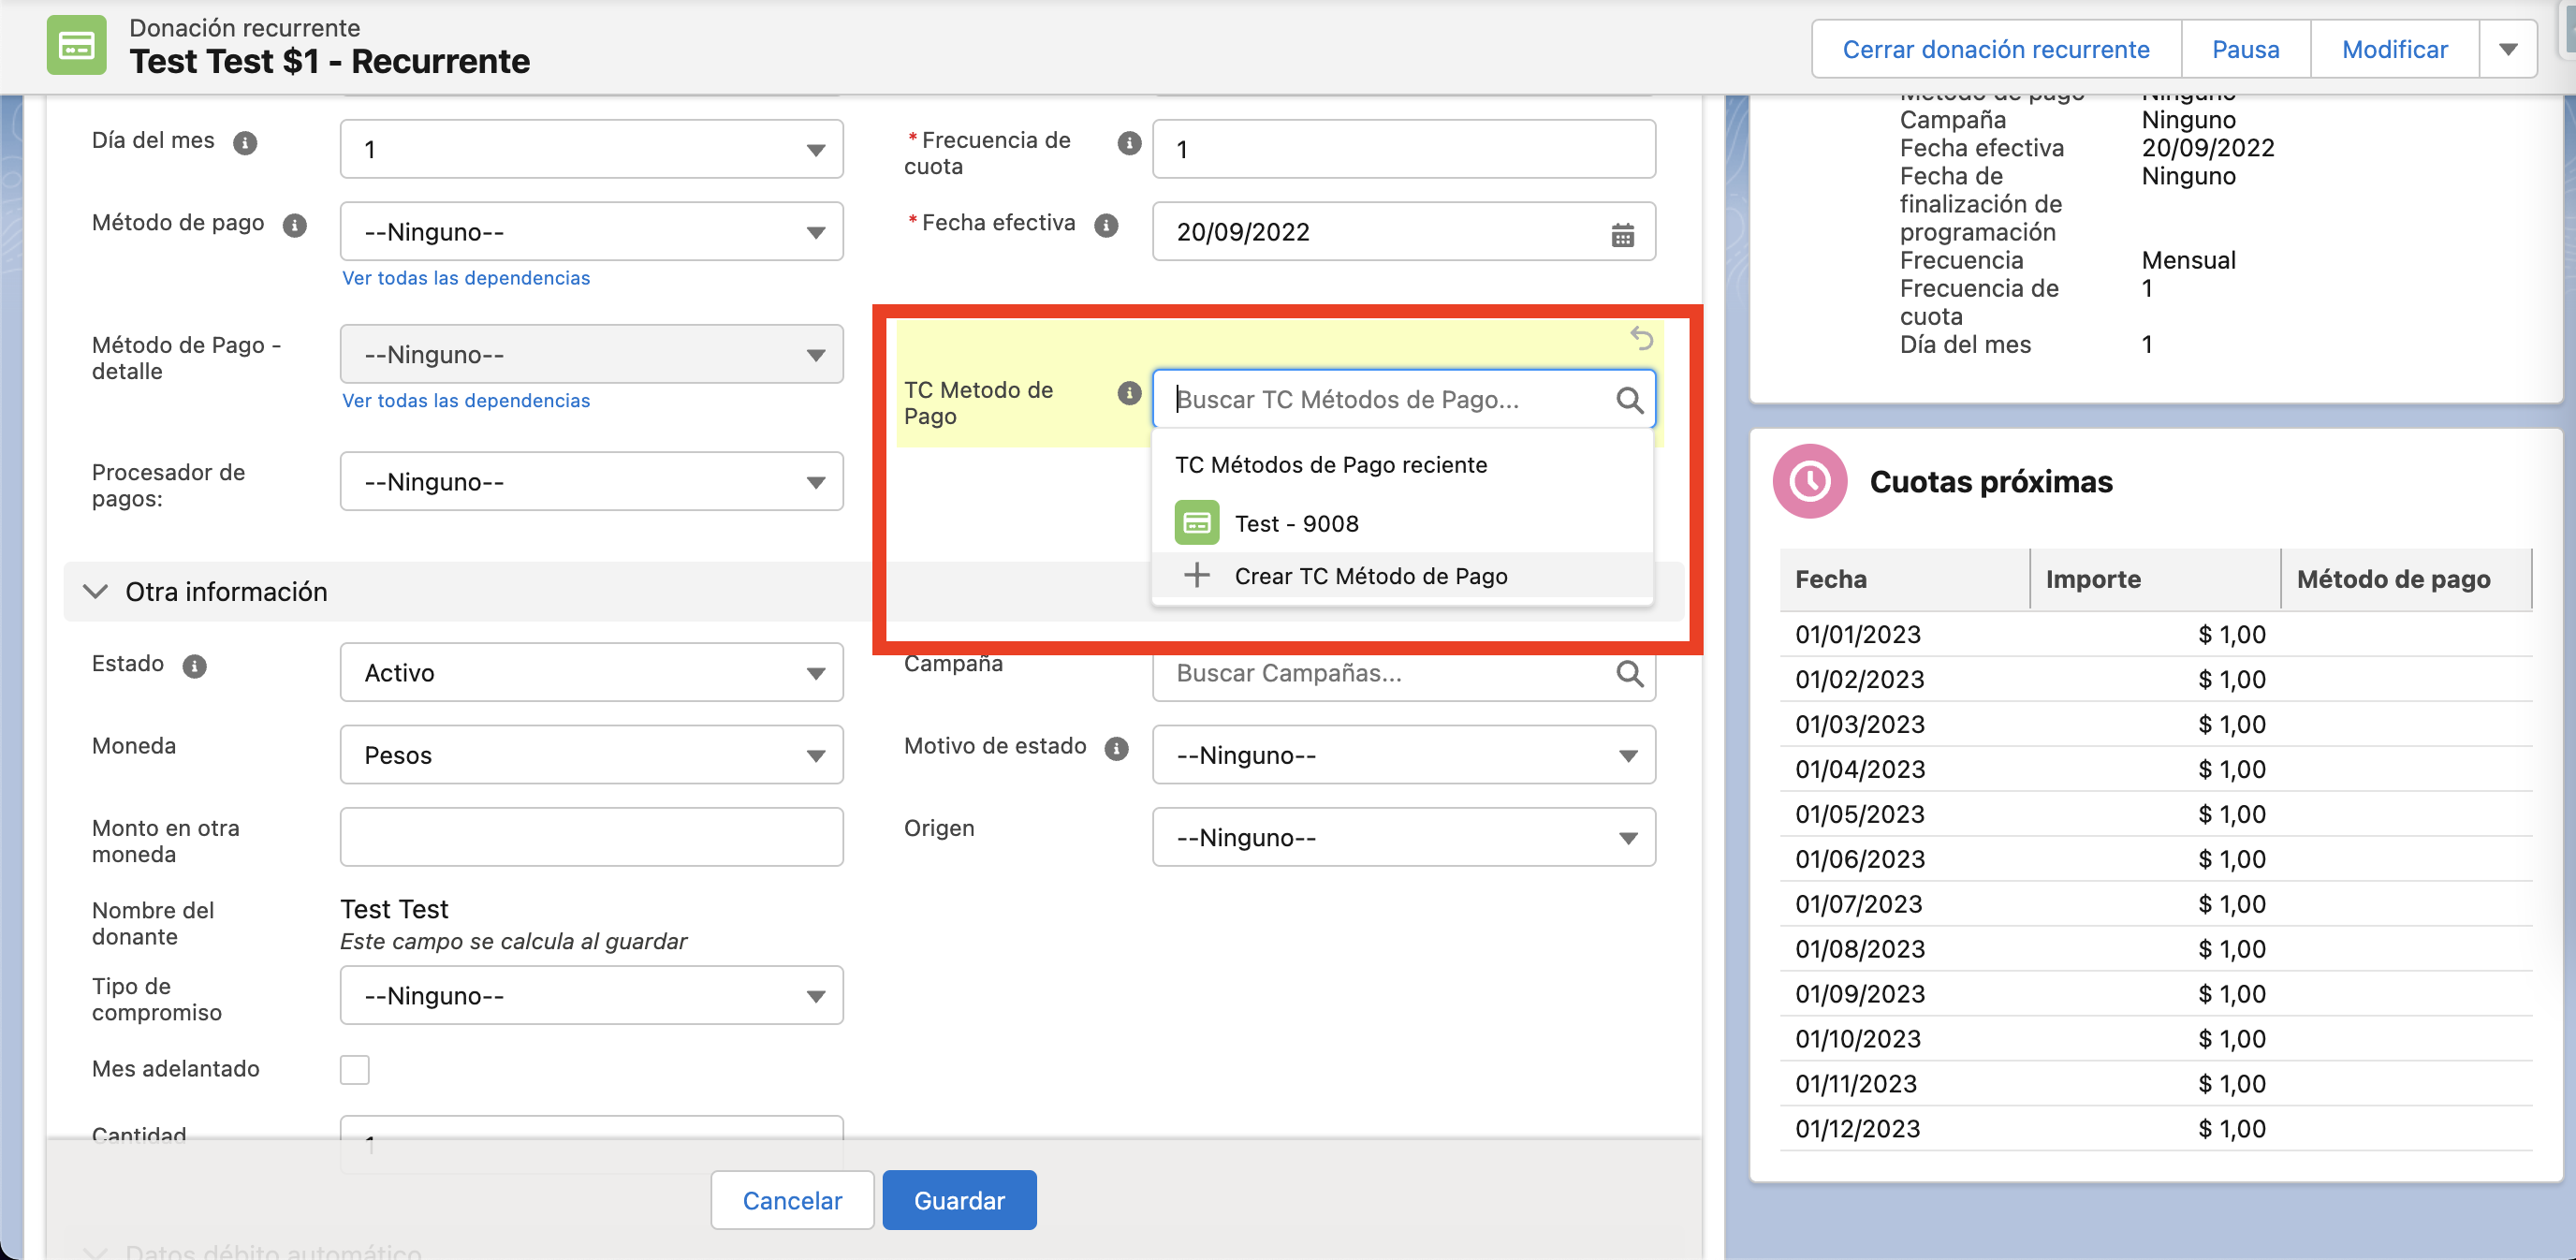
Task: Click Cerrar donación recurrente button
Action: coord(1995,49)
